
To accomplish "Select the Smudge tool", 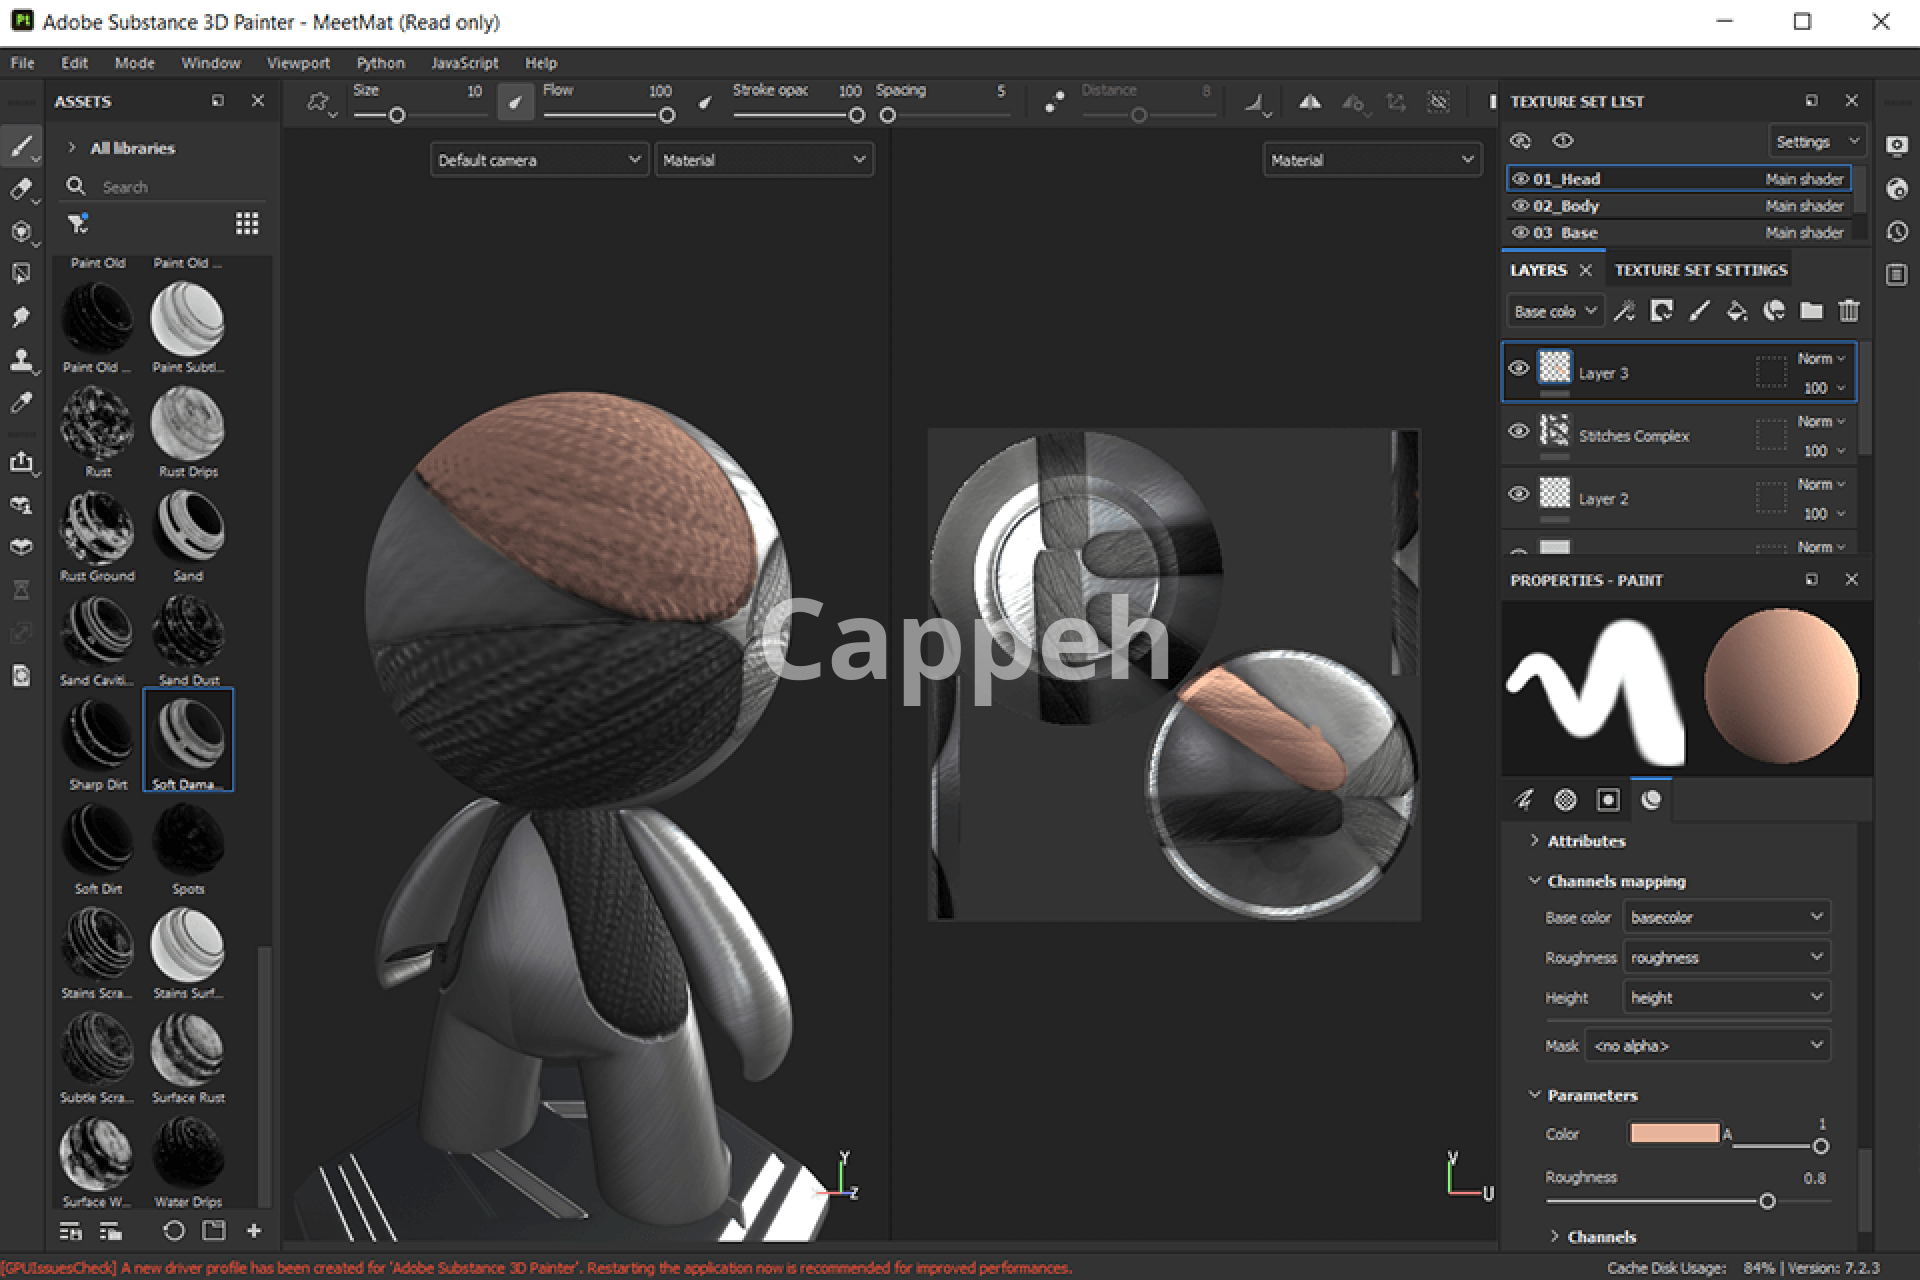I will (21, 317).
